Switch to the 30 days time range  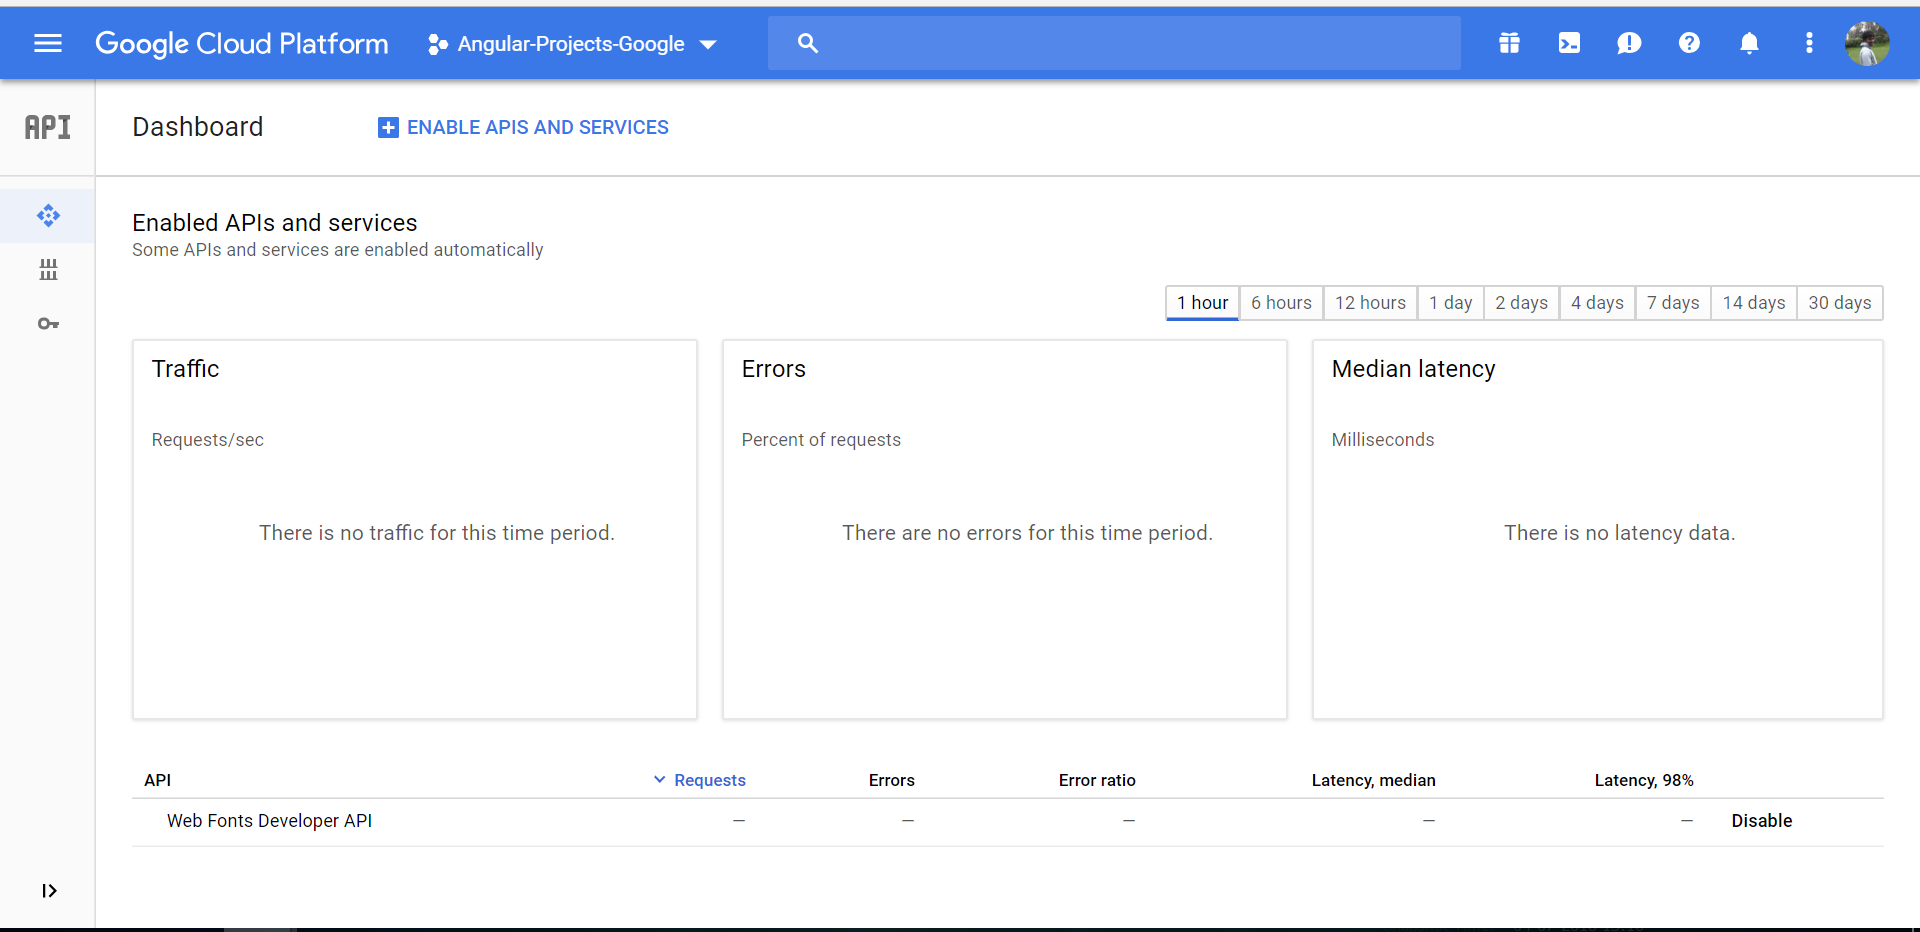[1839, 303]
